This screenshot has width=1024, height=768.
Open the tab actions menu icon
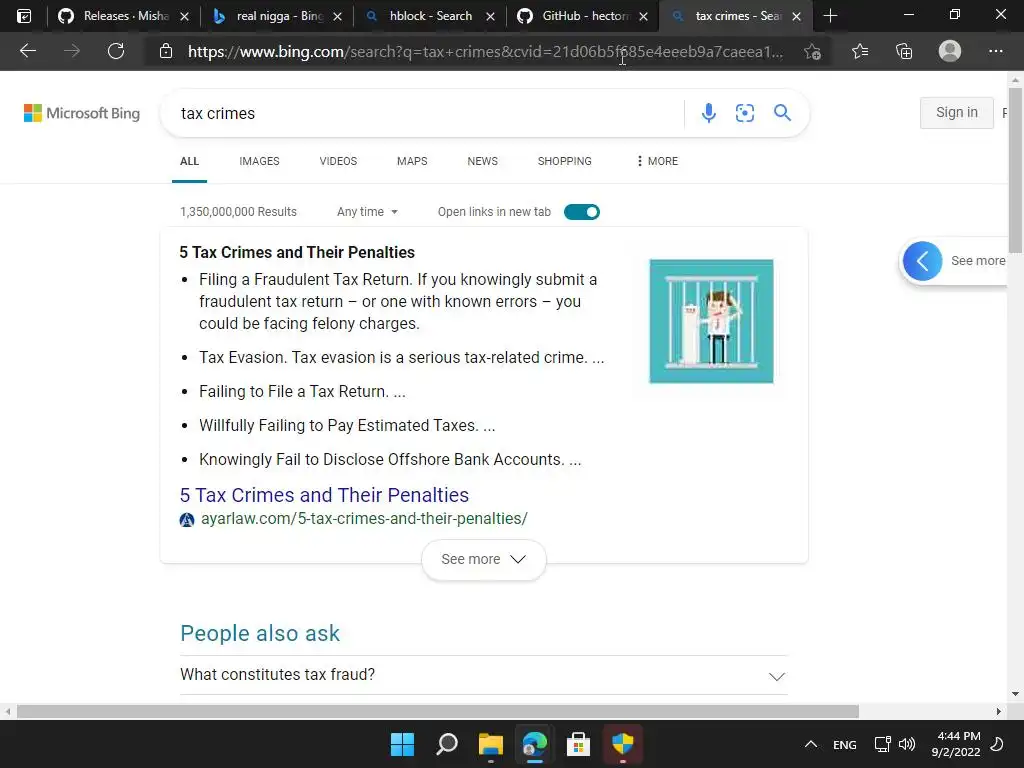[x=24, y=16]
